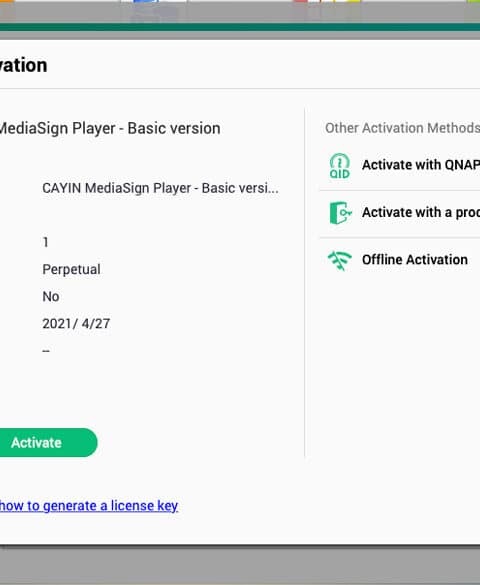The height and width of the screenshot is (585, 480).
Task: Click the 'No' value under Perpetual
Action: (x=51, y=297)
